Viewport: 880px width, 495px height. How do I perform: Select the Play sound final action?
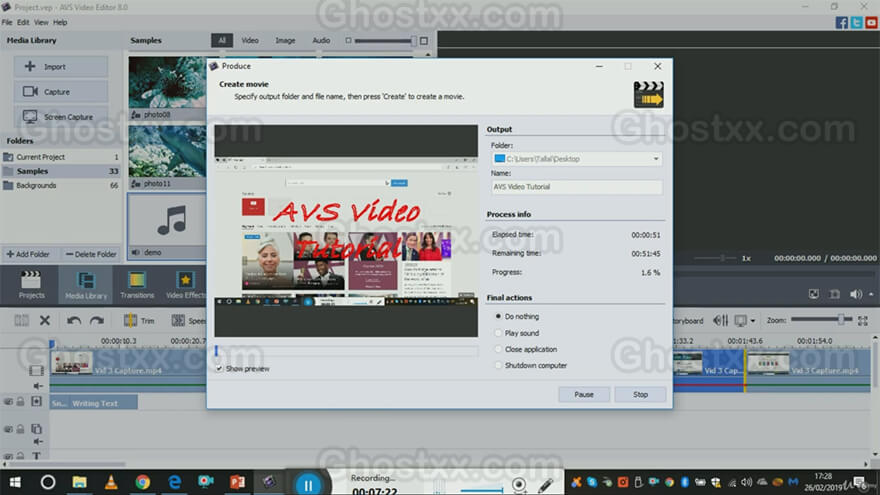coord(517,333)
